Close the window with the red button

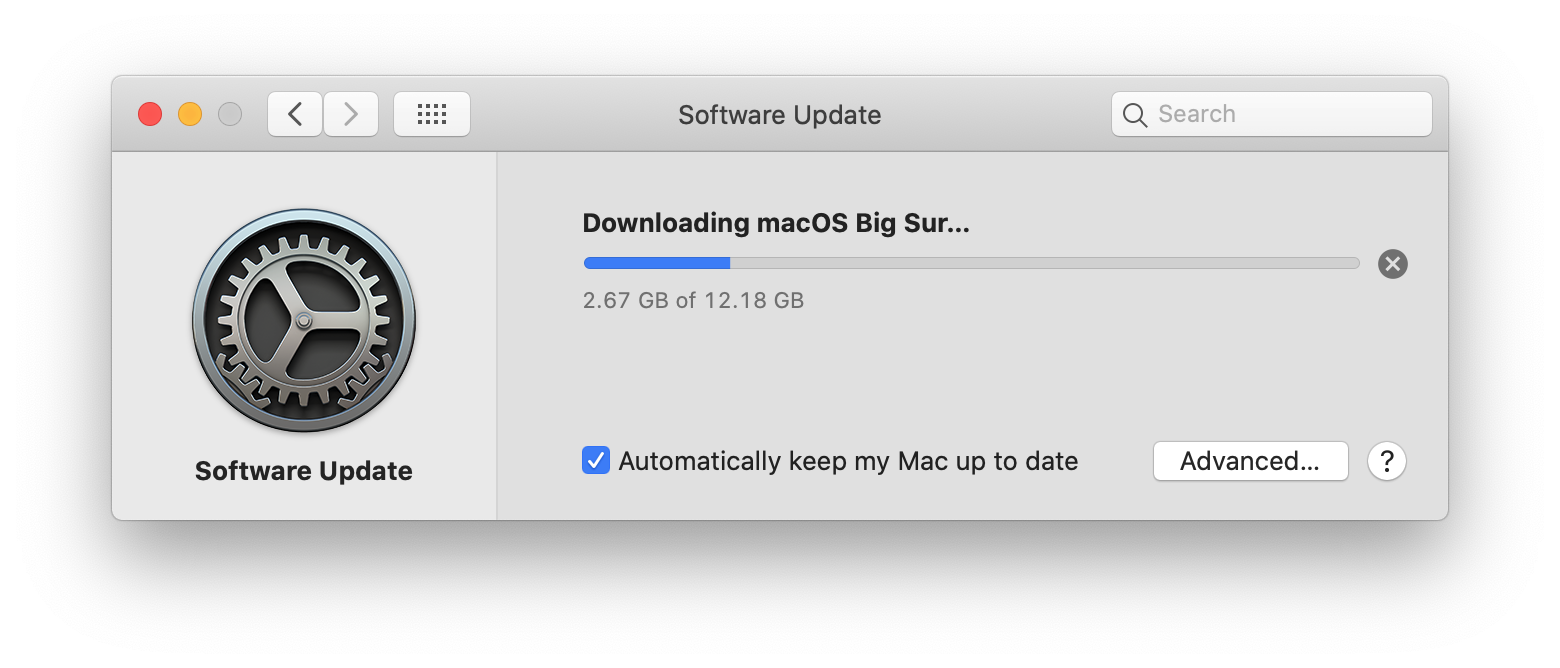[150, 114]
